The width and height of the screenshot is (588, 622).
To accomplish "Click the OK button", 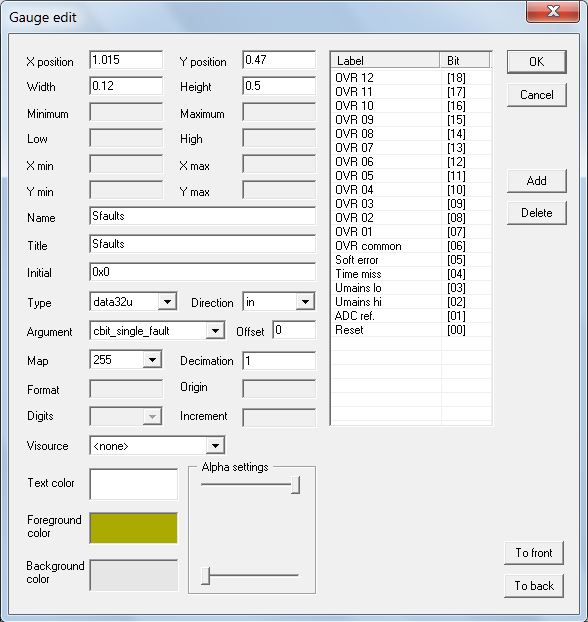I will tap(536, 61).
